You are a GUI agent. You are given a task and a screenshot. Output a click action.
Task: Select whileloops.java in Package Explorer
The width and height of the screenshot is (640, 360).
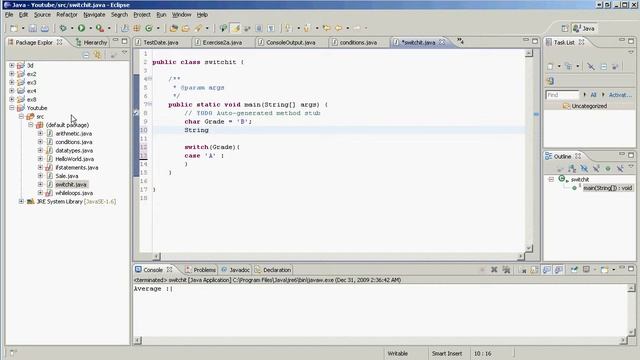point(74,193)
